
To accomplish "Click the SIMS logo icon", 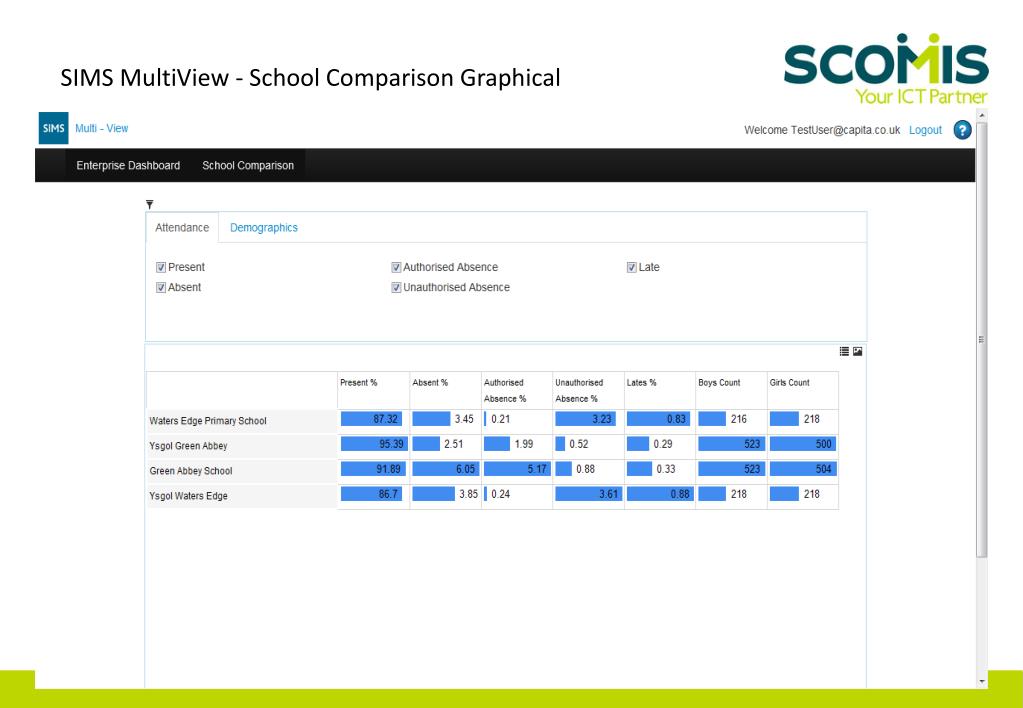I will [53, 128].
